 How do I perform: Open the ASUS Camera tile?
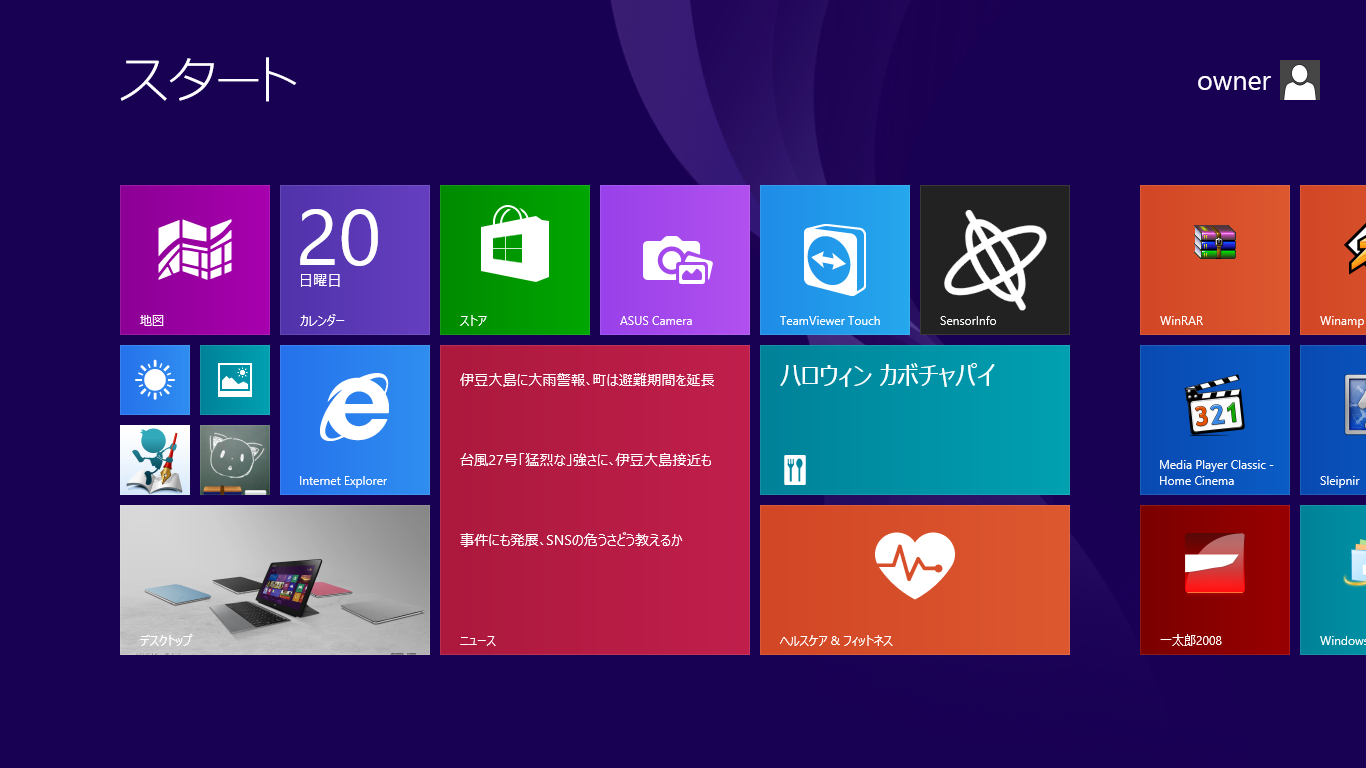675,260
